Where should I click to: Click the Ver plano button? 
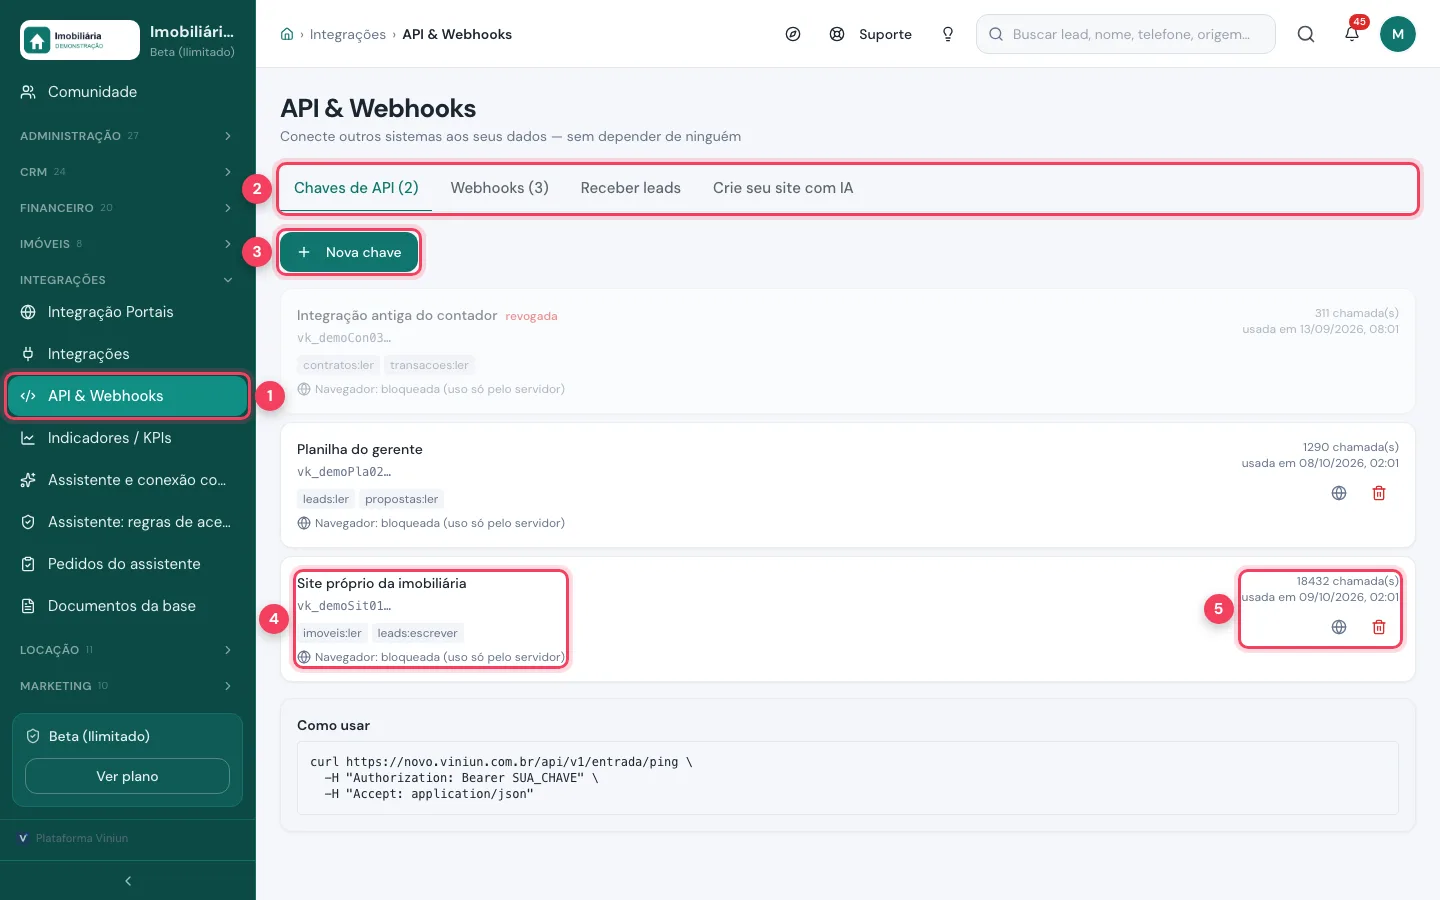pos(127,776)
